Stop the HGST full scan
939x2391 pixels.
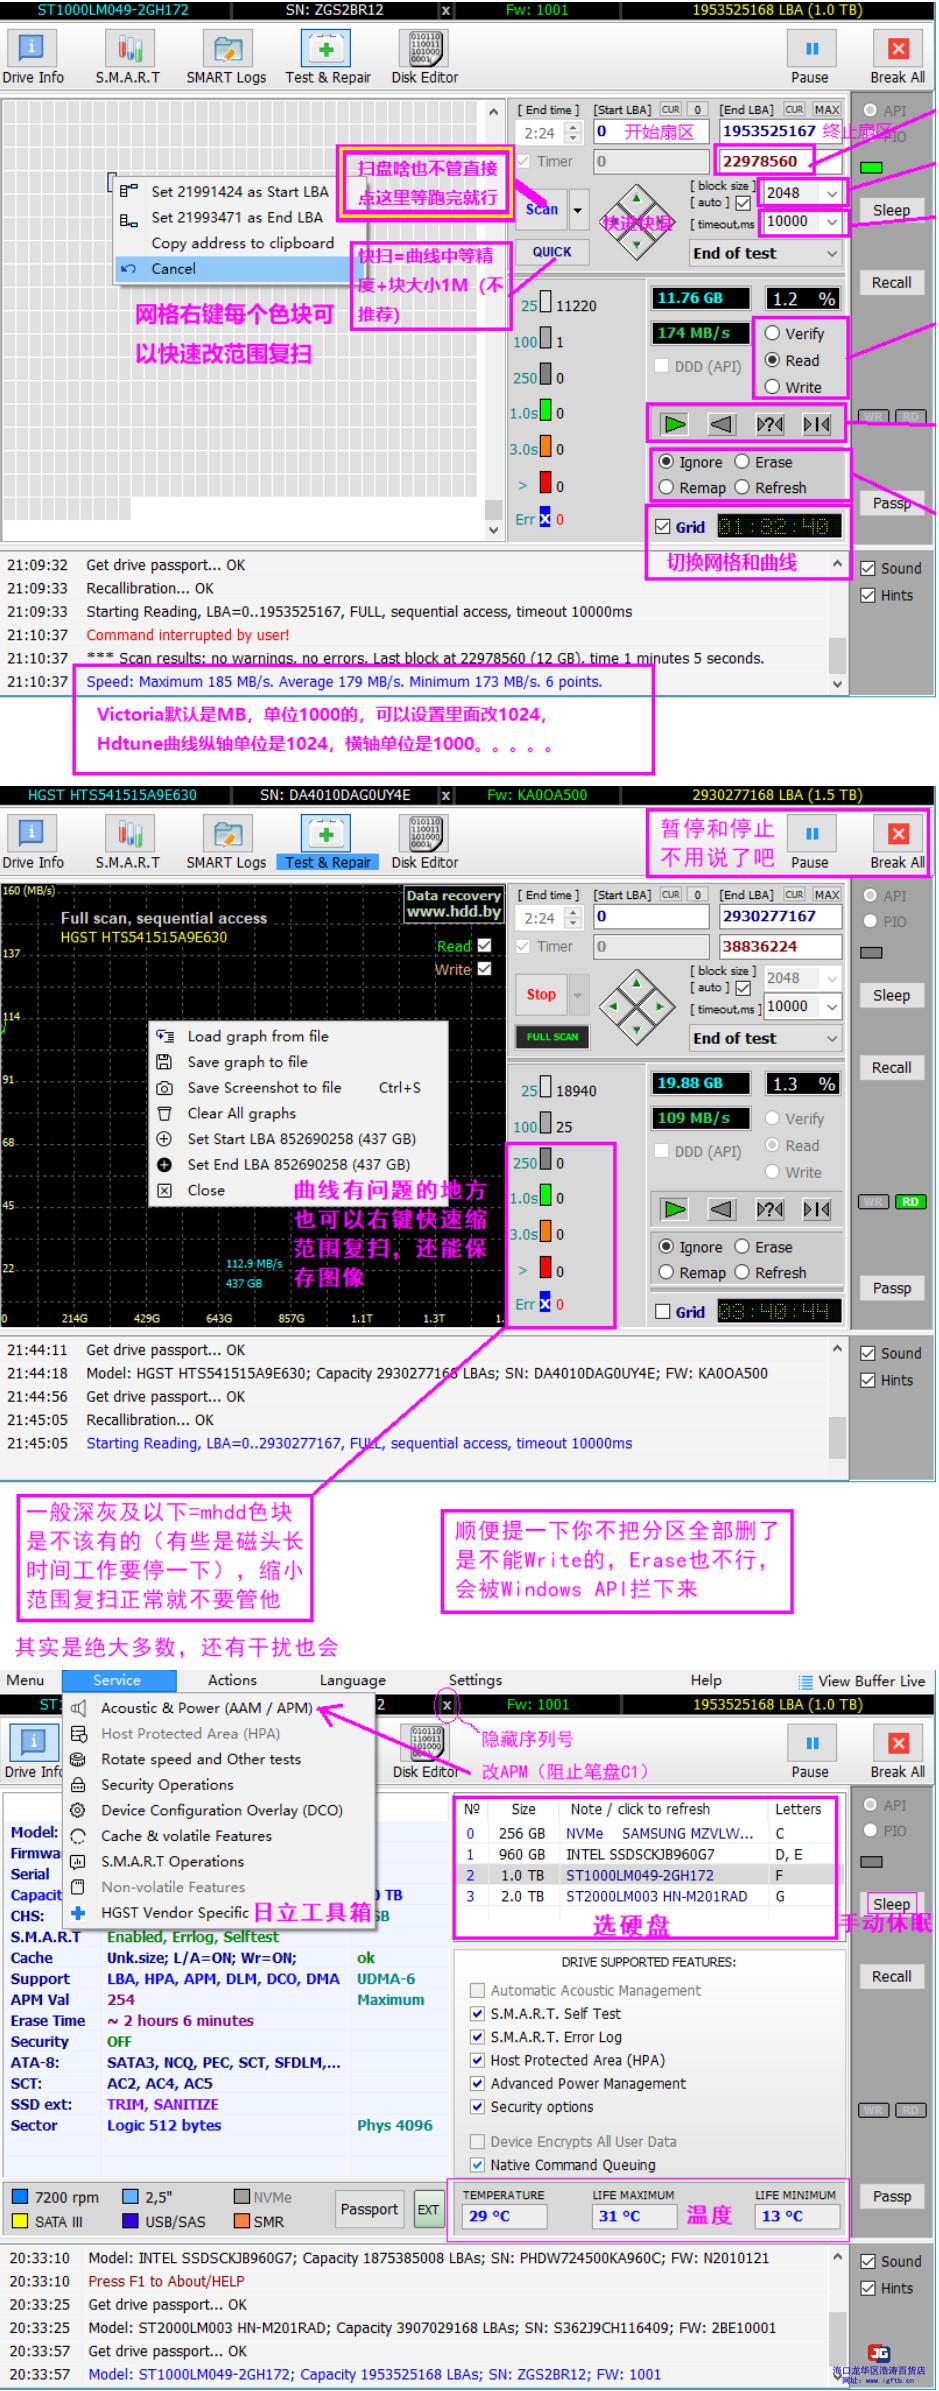(541, 995)
